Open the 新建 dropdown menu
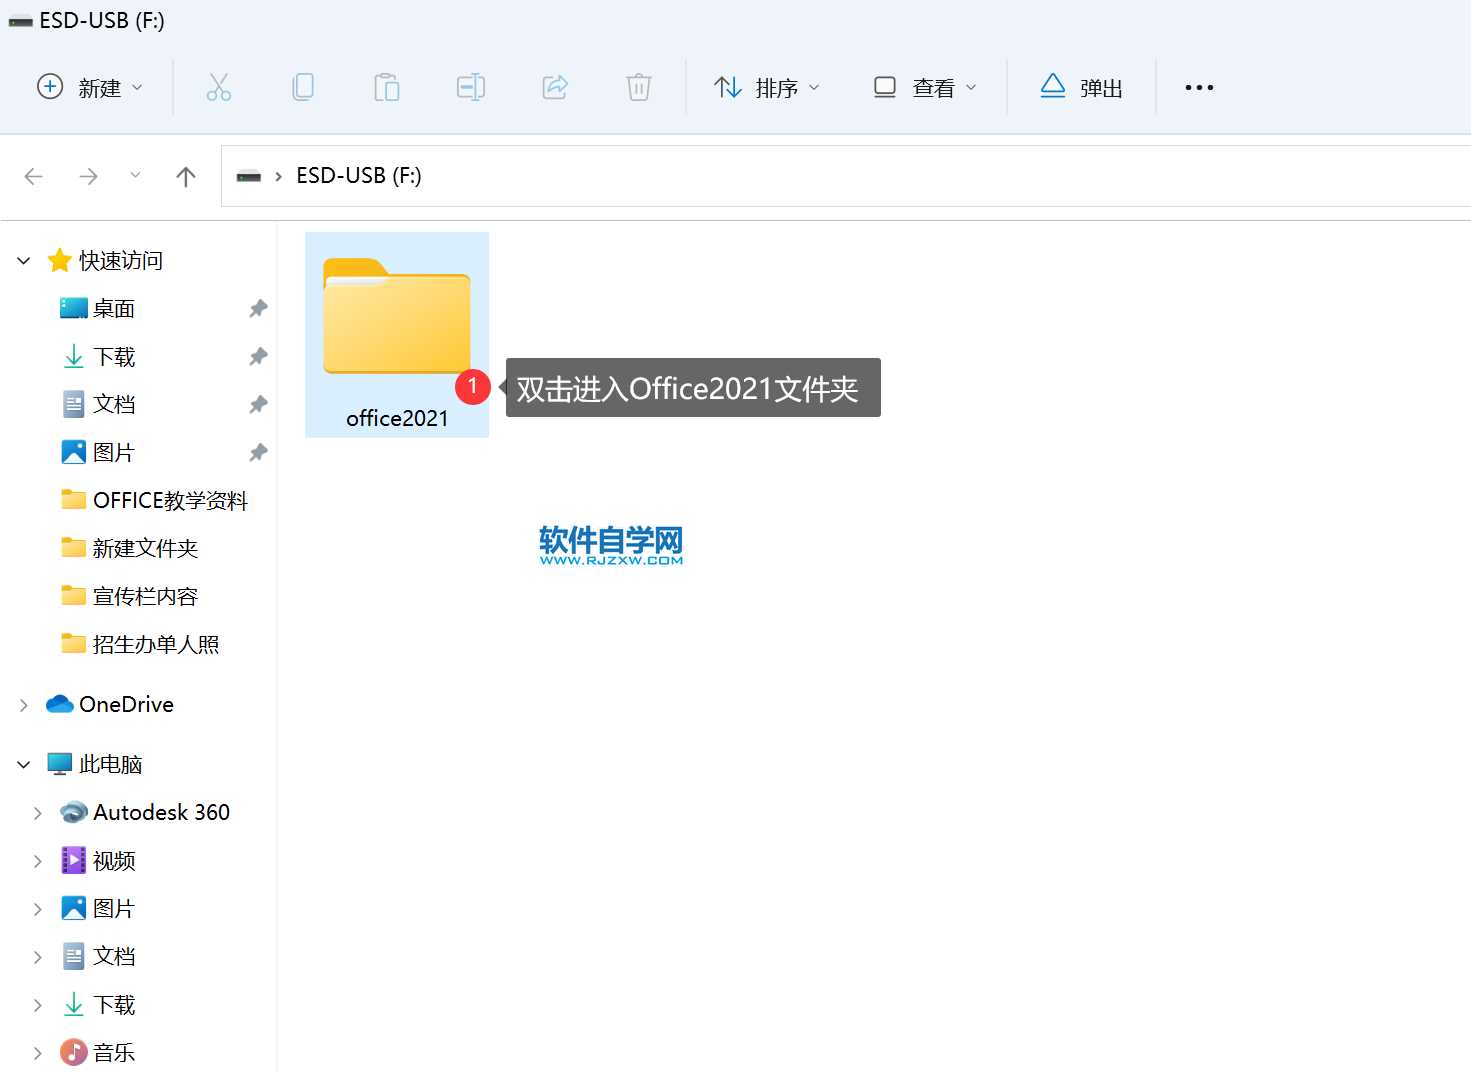The height and width of the screenshot is (1072, 1471). [90, 88]
